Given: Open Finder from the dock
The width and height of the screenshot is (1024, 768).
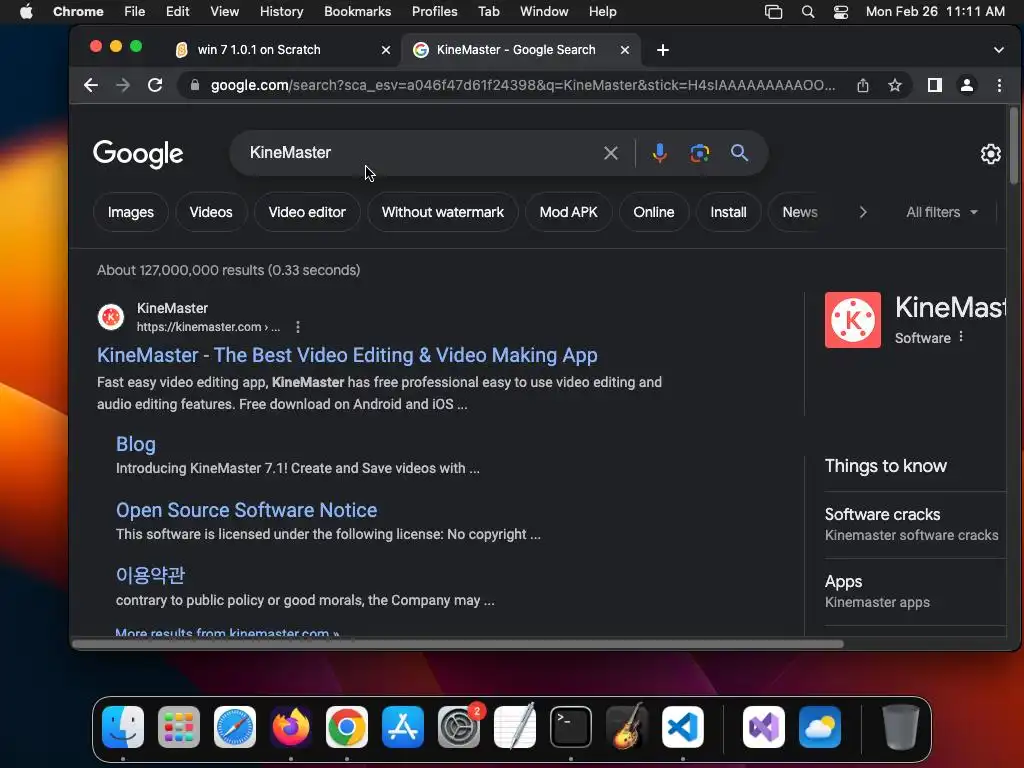Looking at the screenshot, I should point(123,727).
